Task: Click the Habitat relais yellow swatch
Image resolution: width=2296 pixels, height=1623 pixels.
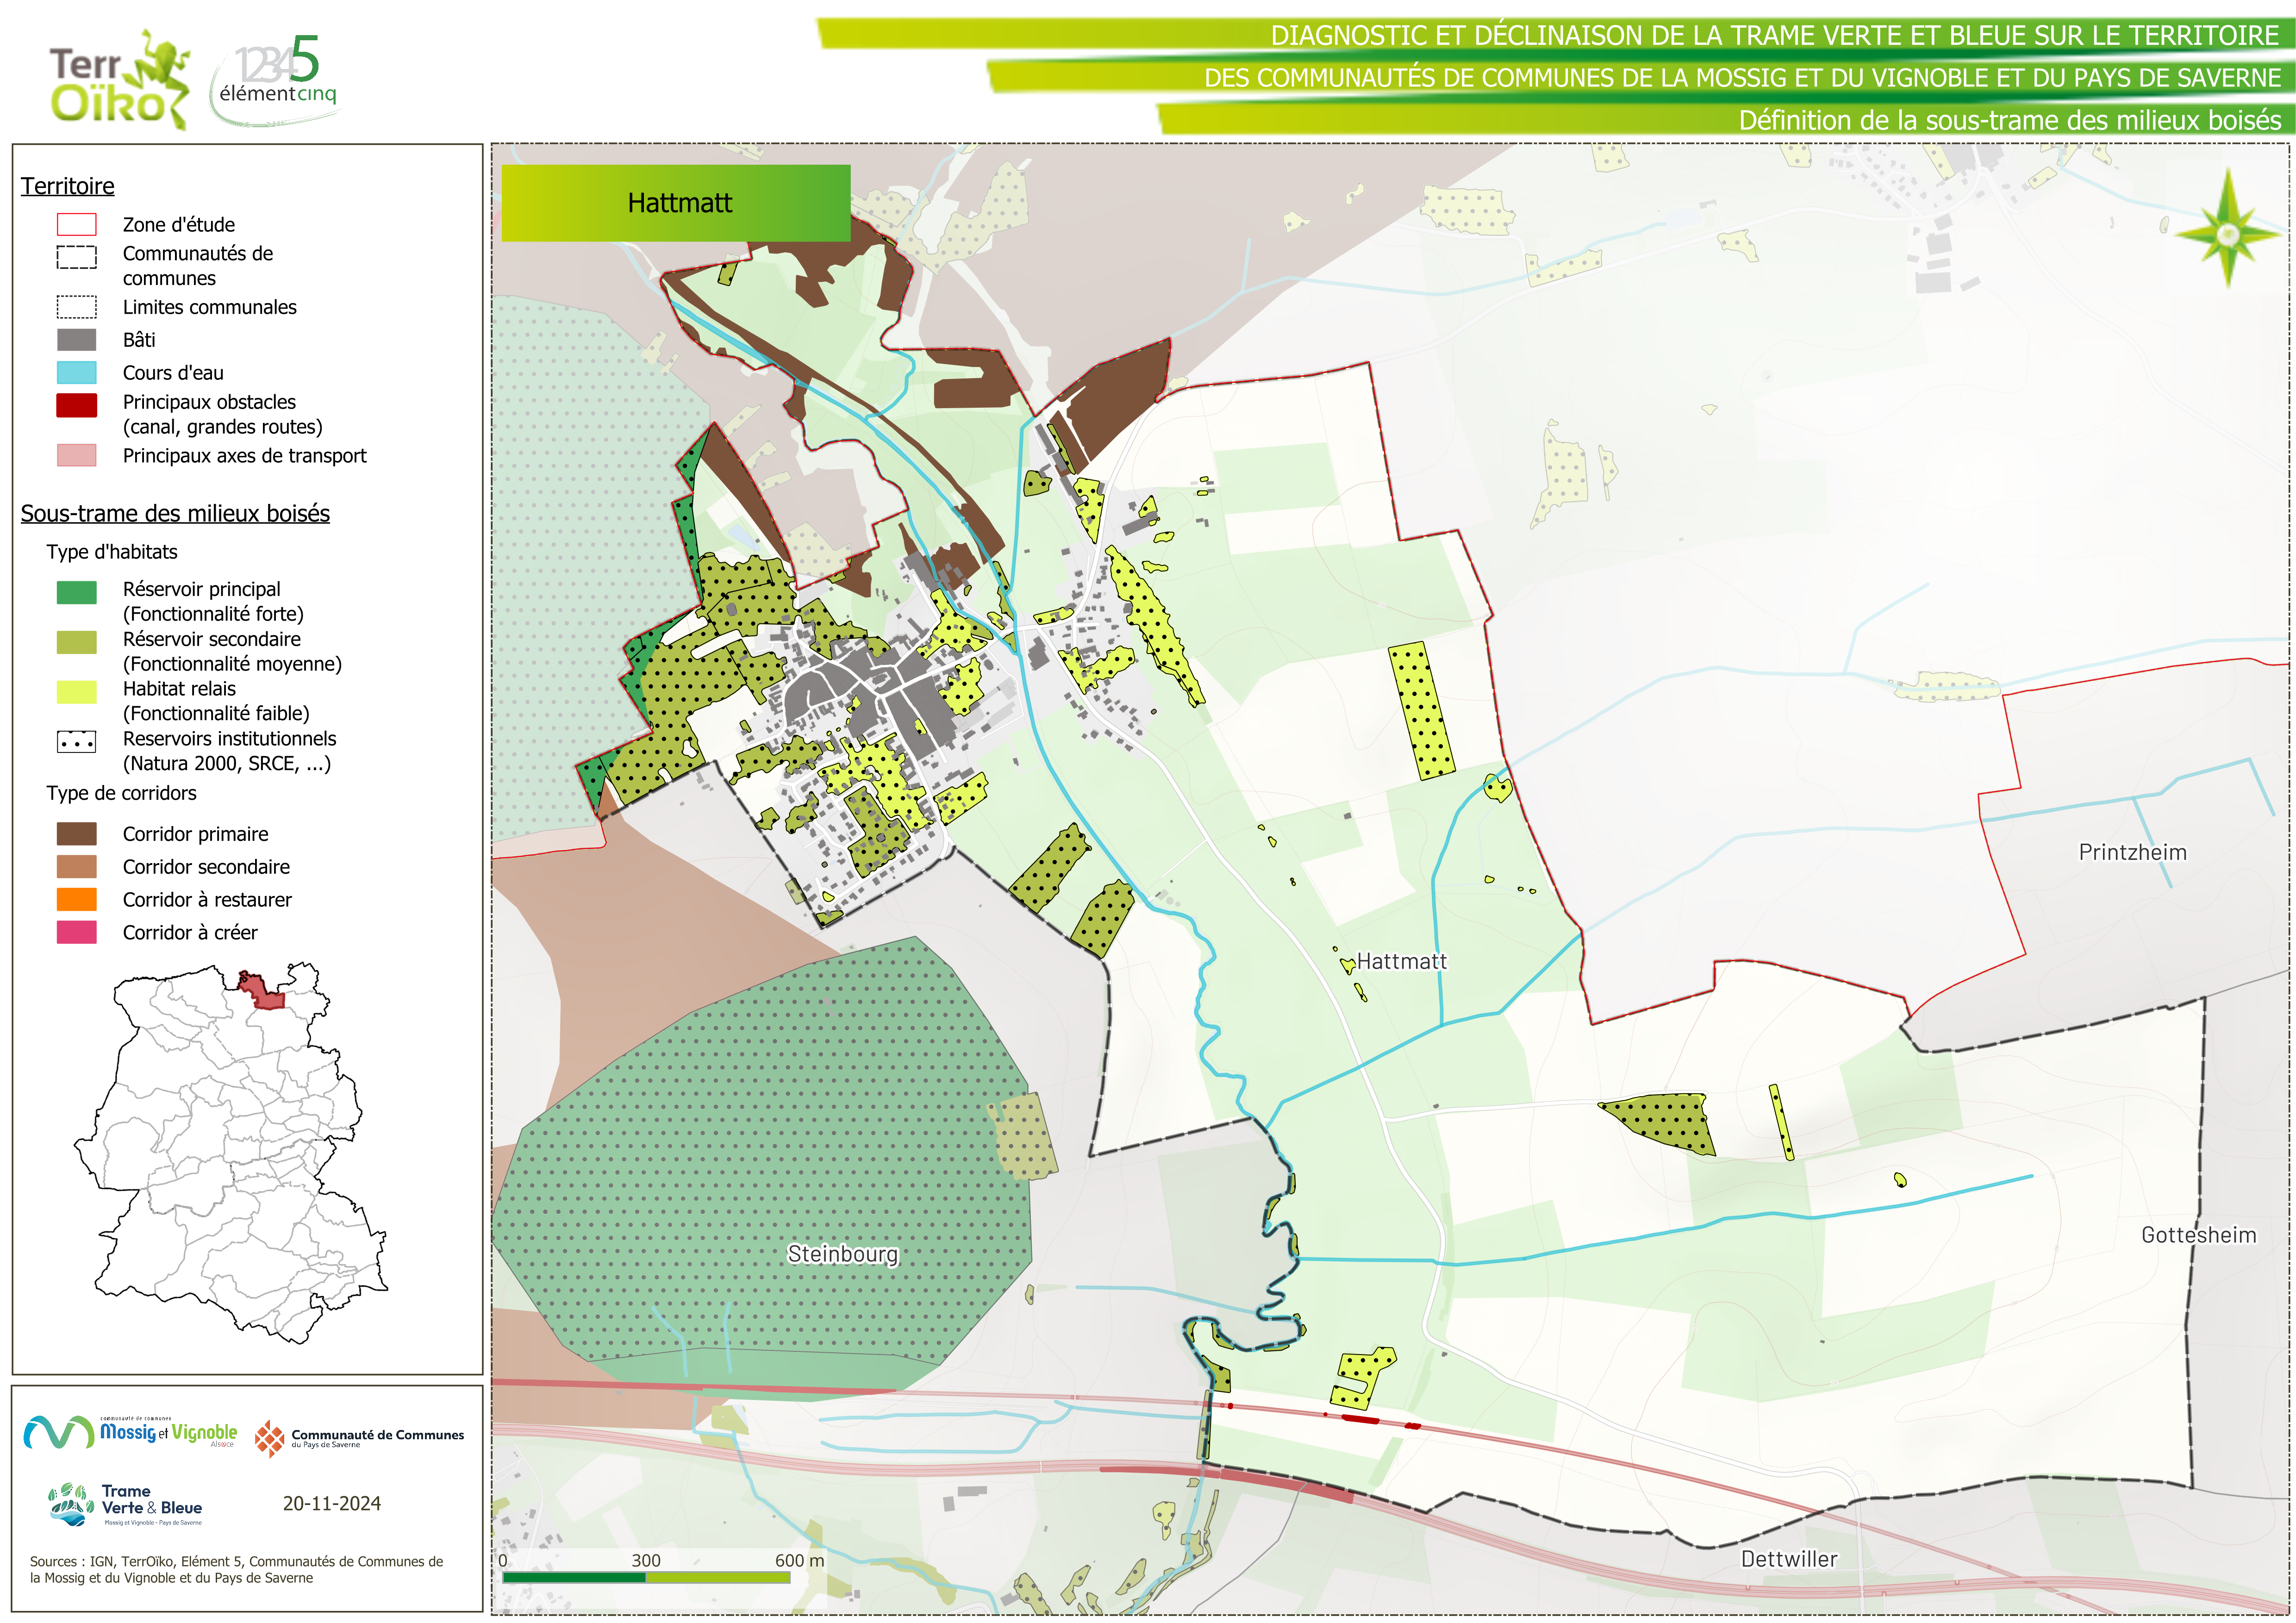Action: 76,692
